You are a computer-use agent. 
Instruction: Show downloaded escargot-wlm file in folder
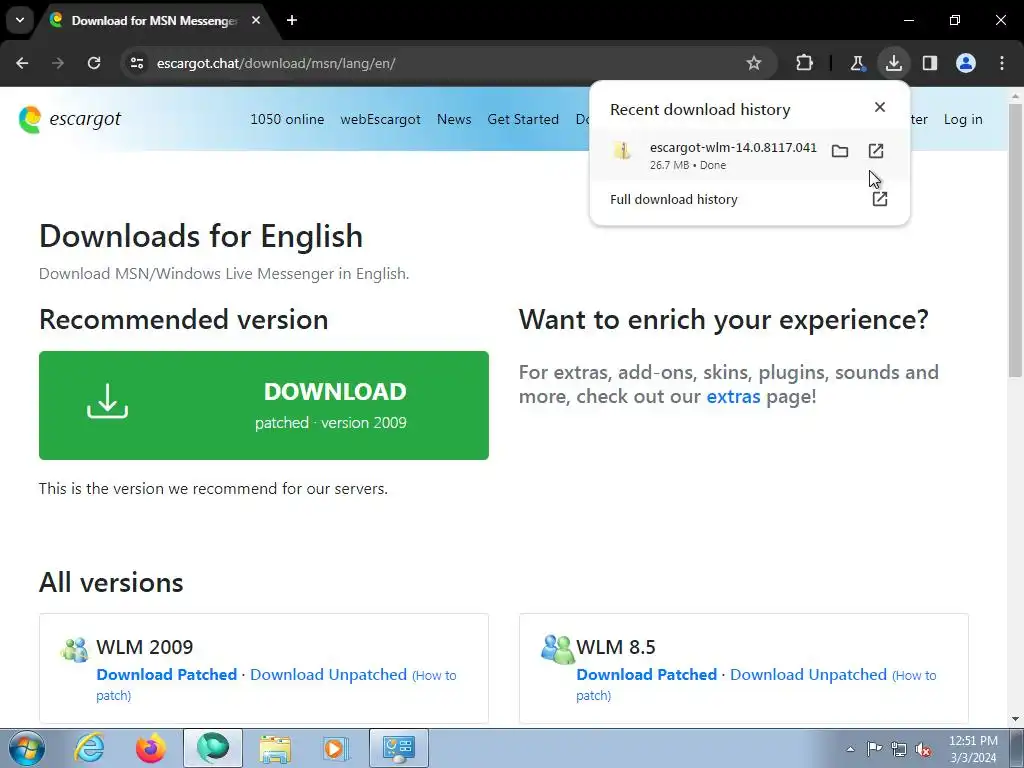840,152
